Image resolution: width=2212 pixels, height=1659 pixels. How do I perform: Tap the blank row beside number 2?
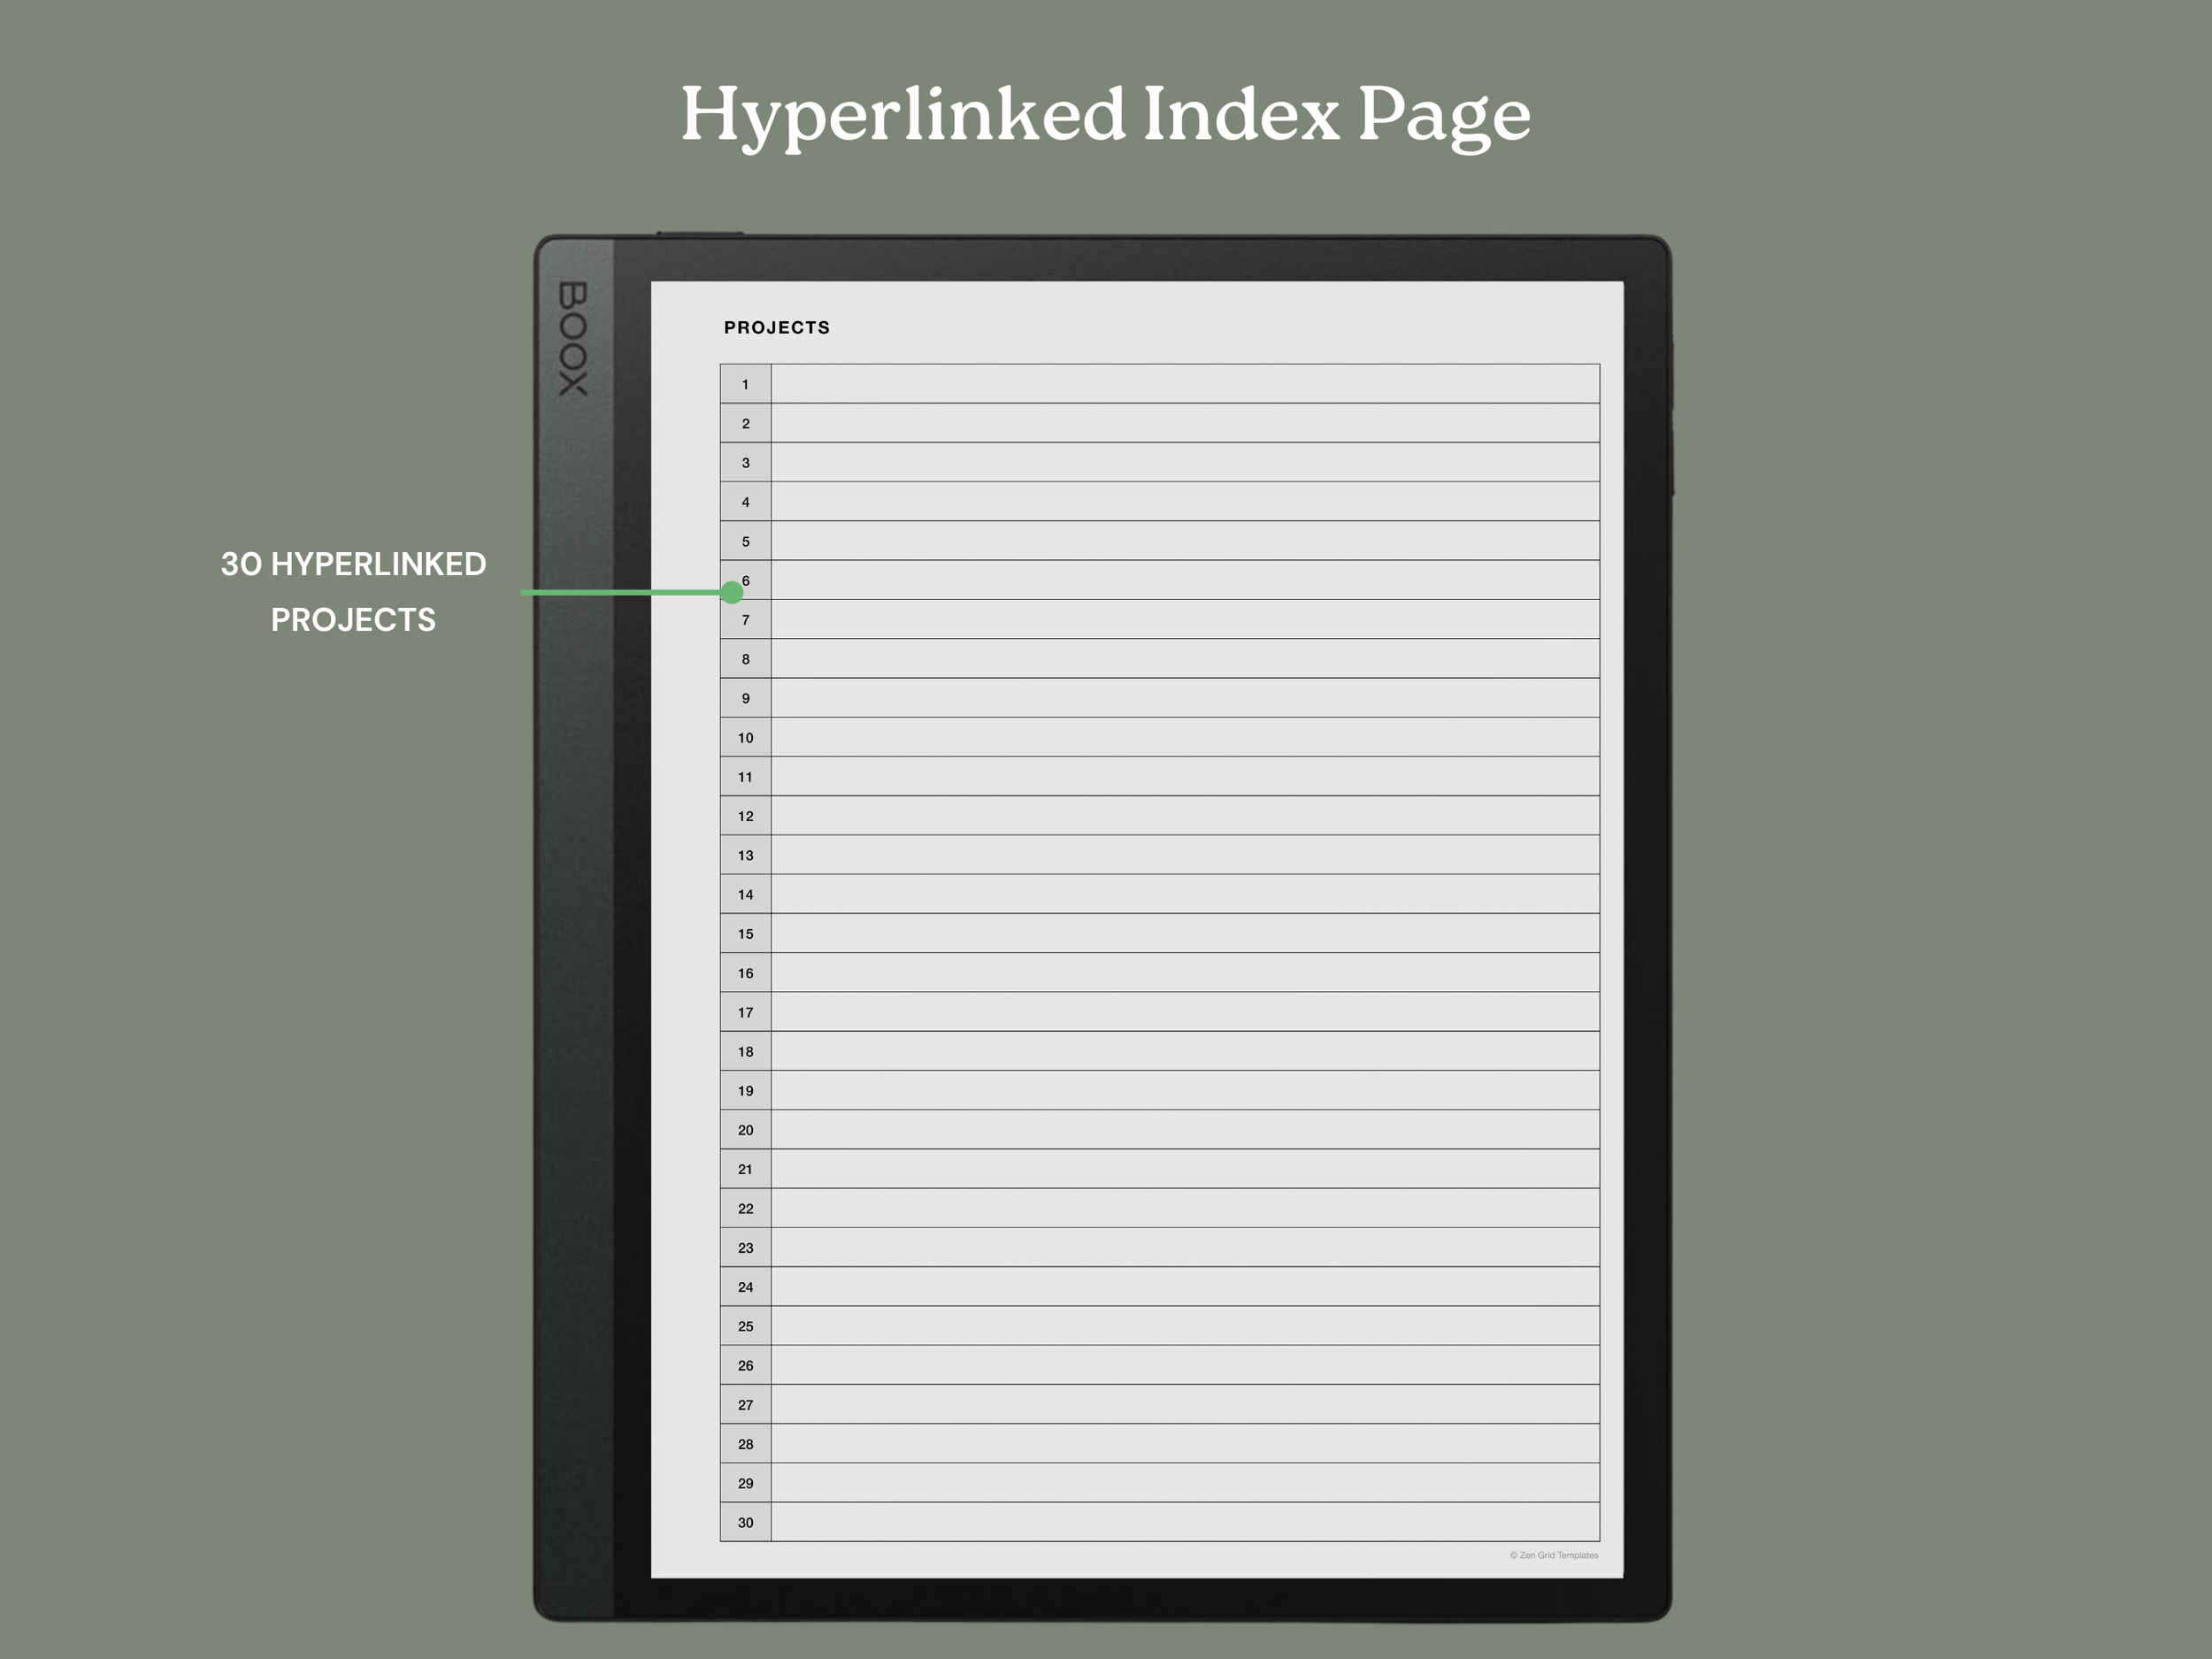click(x=1185, y=423)
